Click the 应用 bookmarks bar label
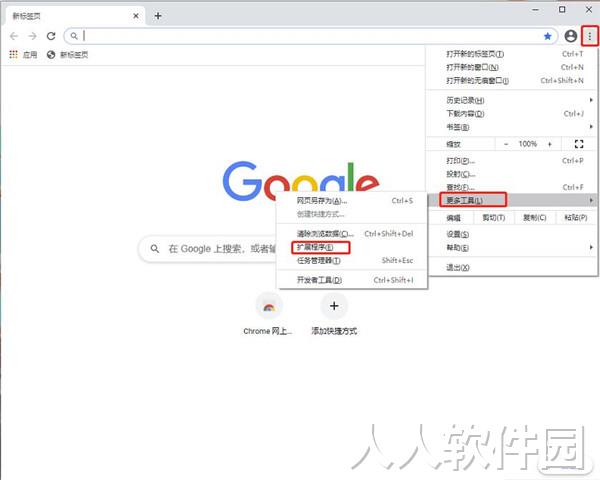The height and width of the screenshot is (480, 600). [30, 55]
